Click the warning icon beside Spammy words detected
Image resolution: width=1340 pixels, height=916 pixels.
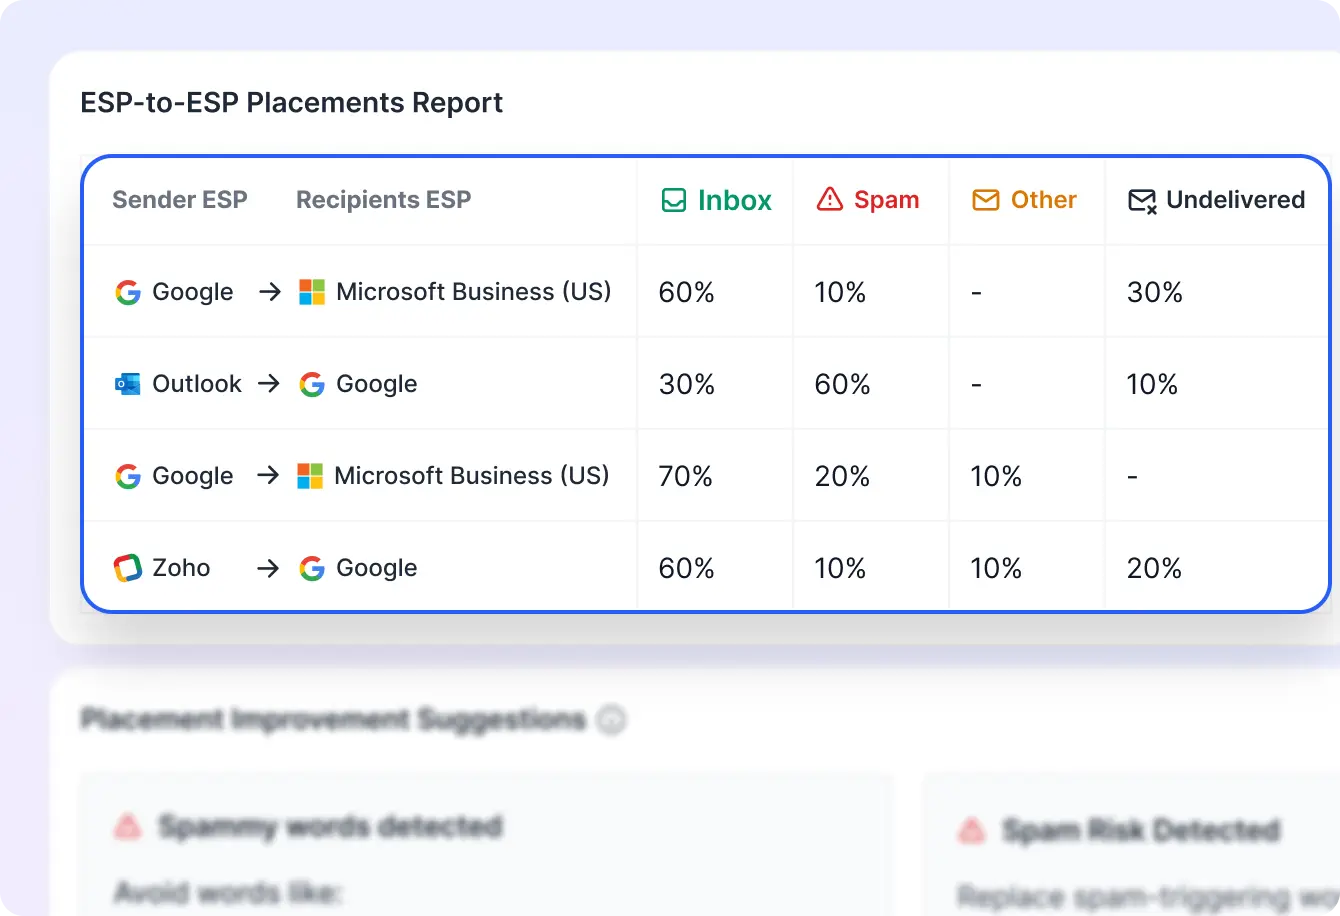[x=129, y=828]
